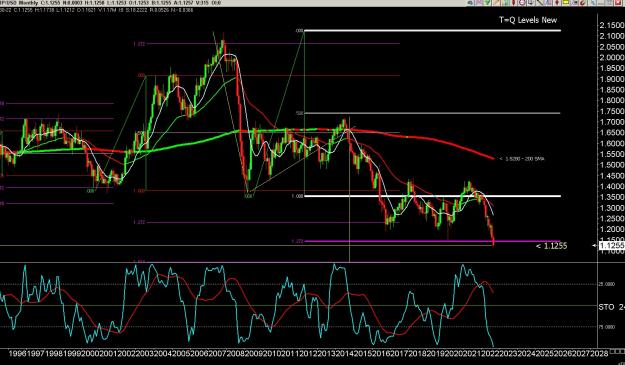Click the '200 SMA' annotation label
The image size is (625, 365).
tap(536, 159)
